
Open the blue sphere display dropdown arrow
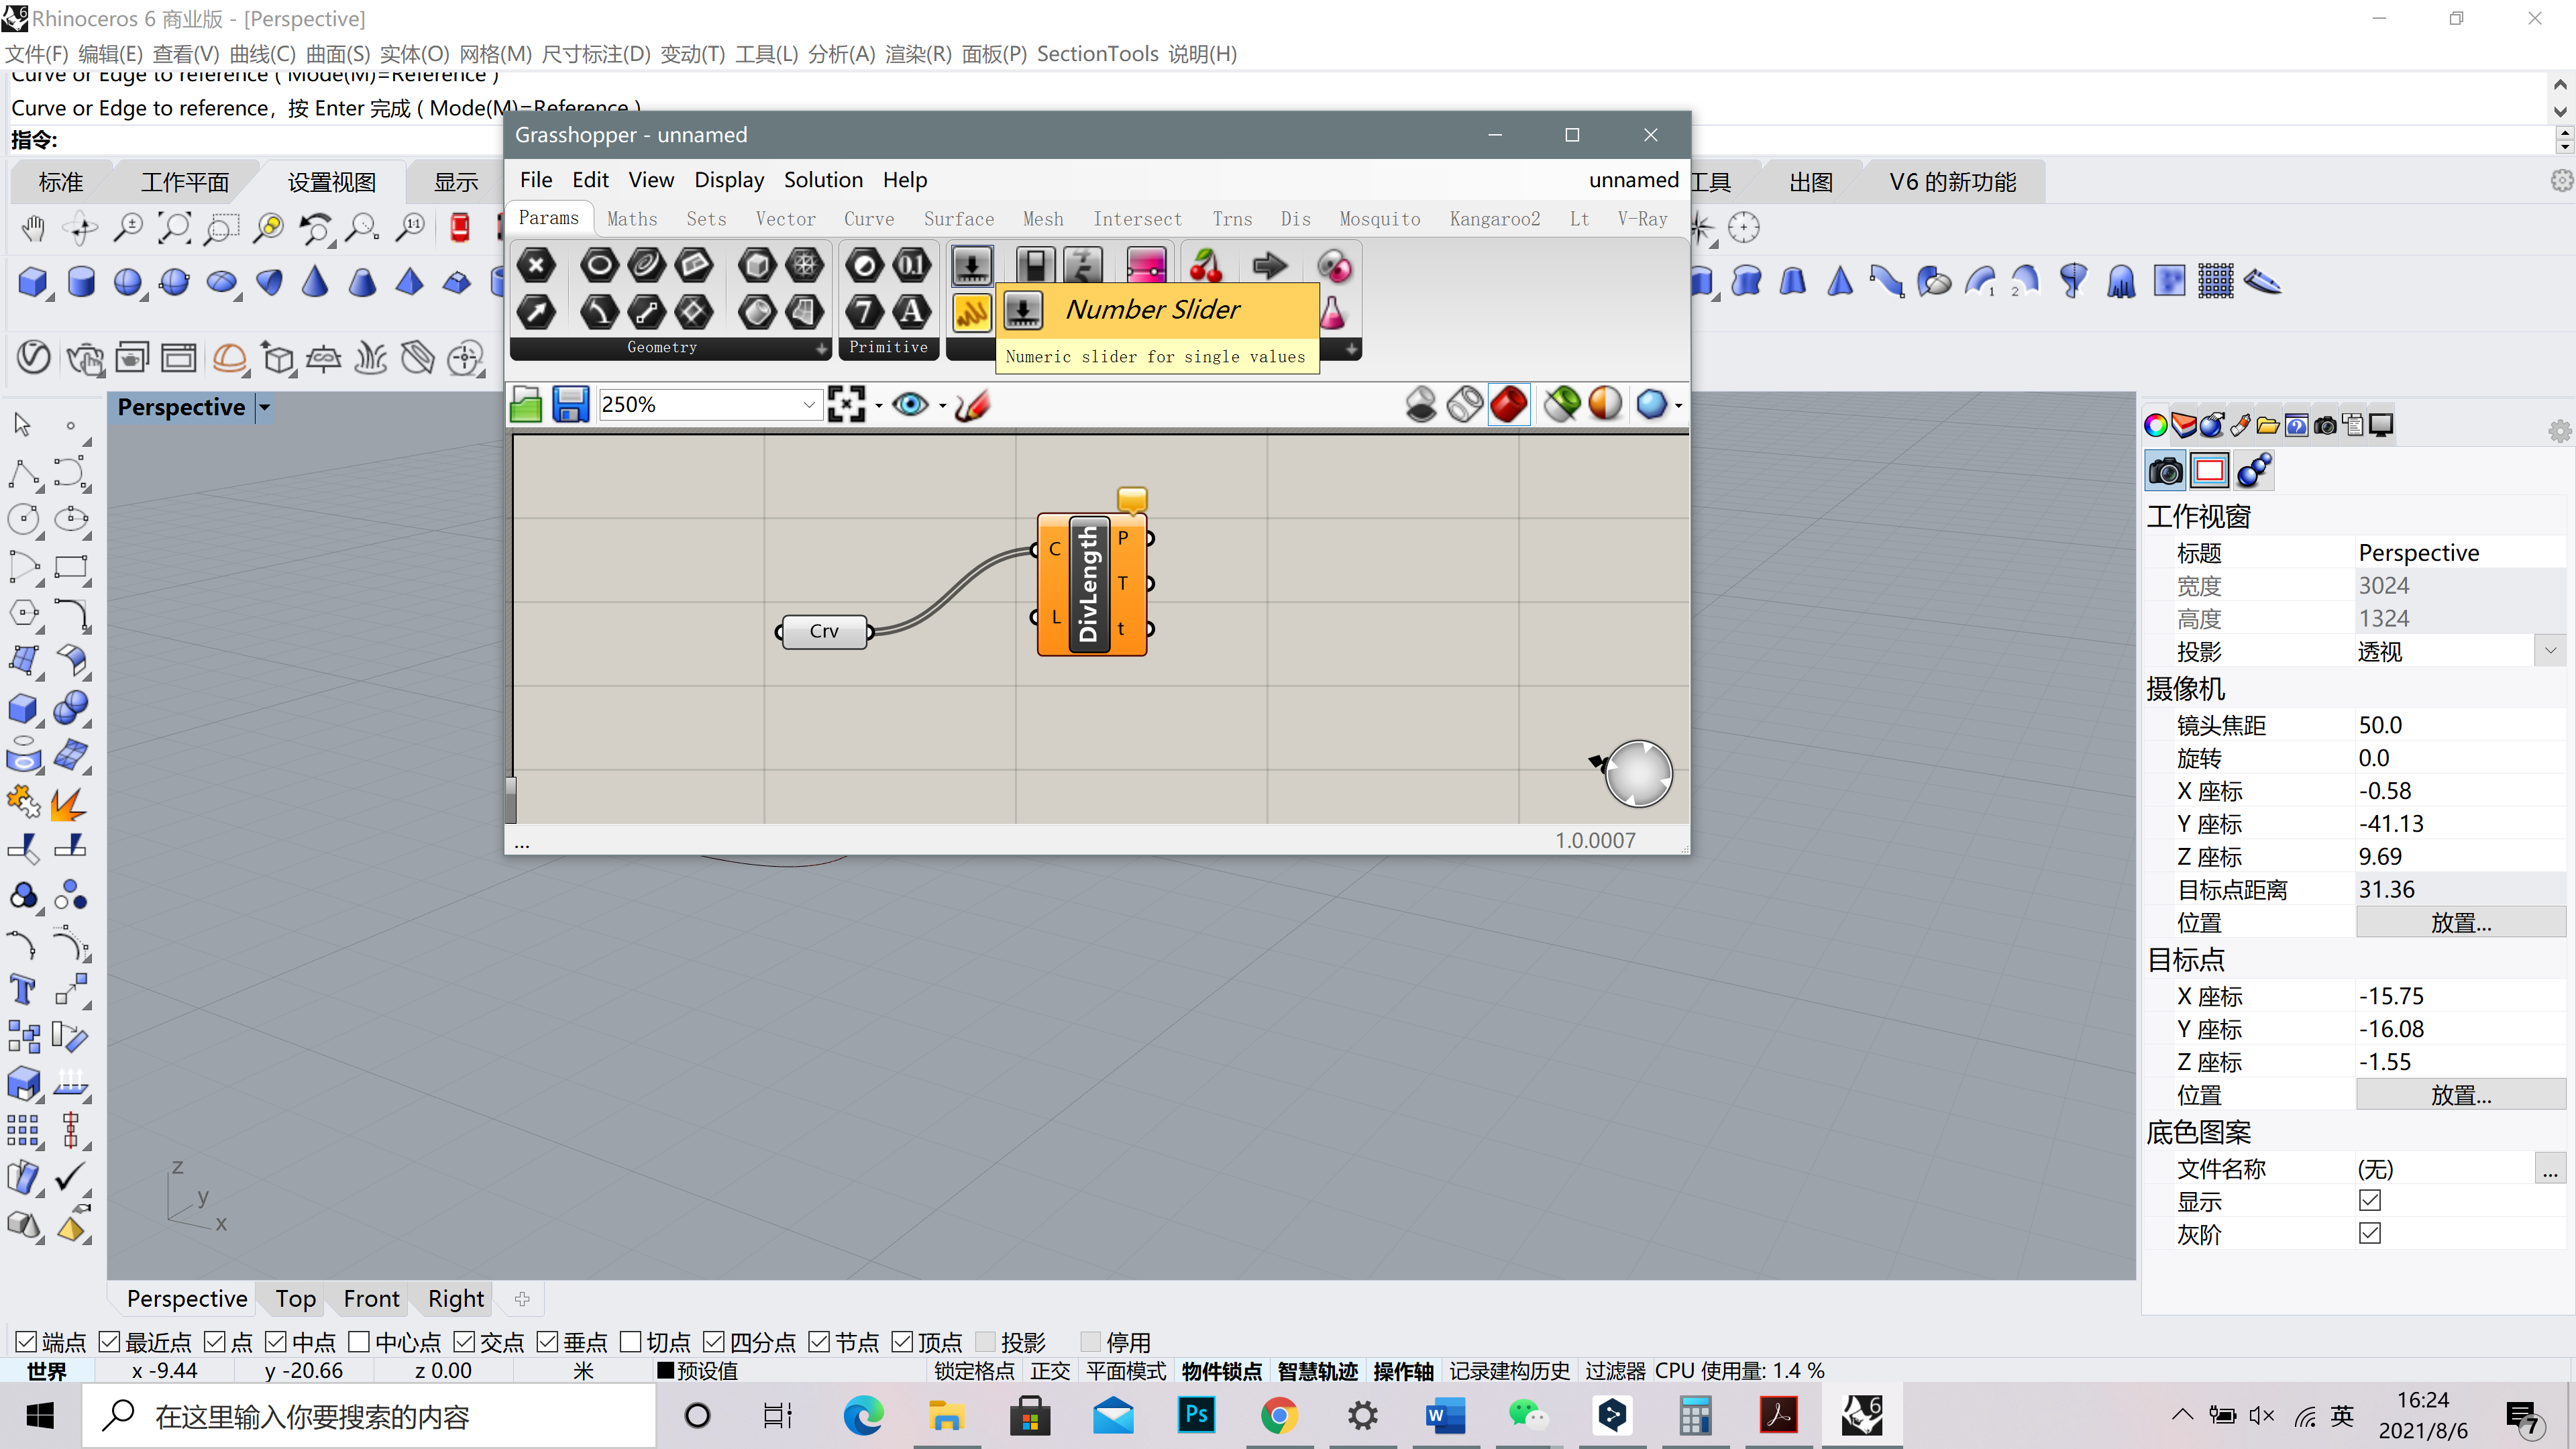coord(1679,405)
